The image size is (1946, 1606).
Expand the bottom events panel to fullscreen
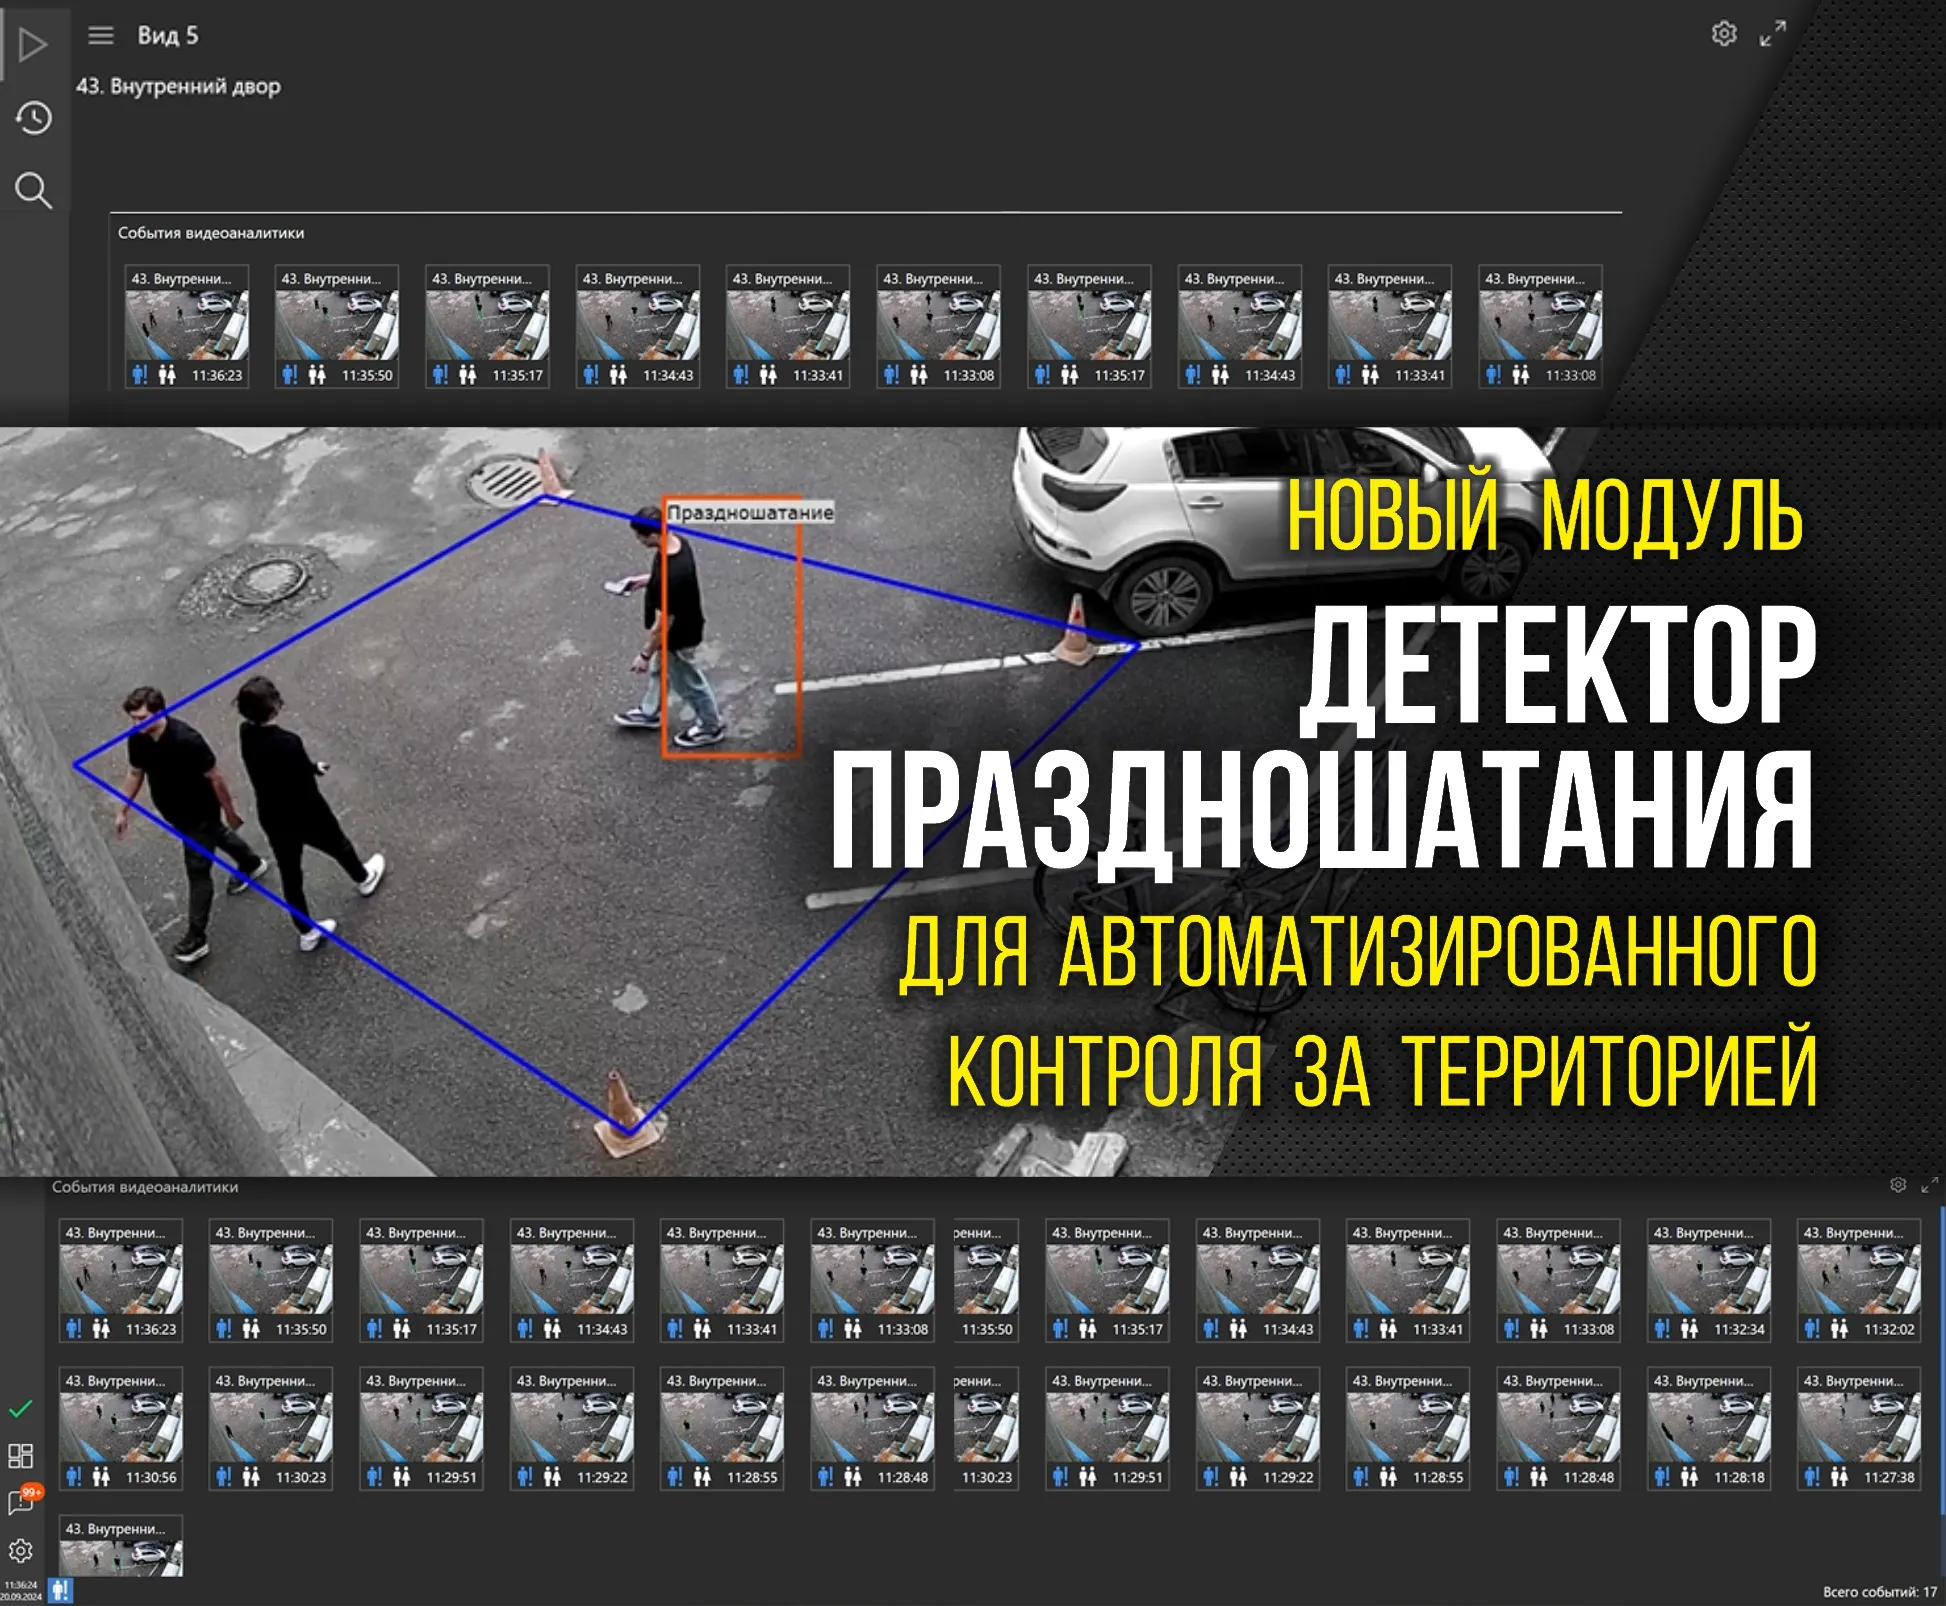point(1929,1185)
